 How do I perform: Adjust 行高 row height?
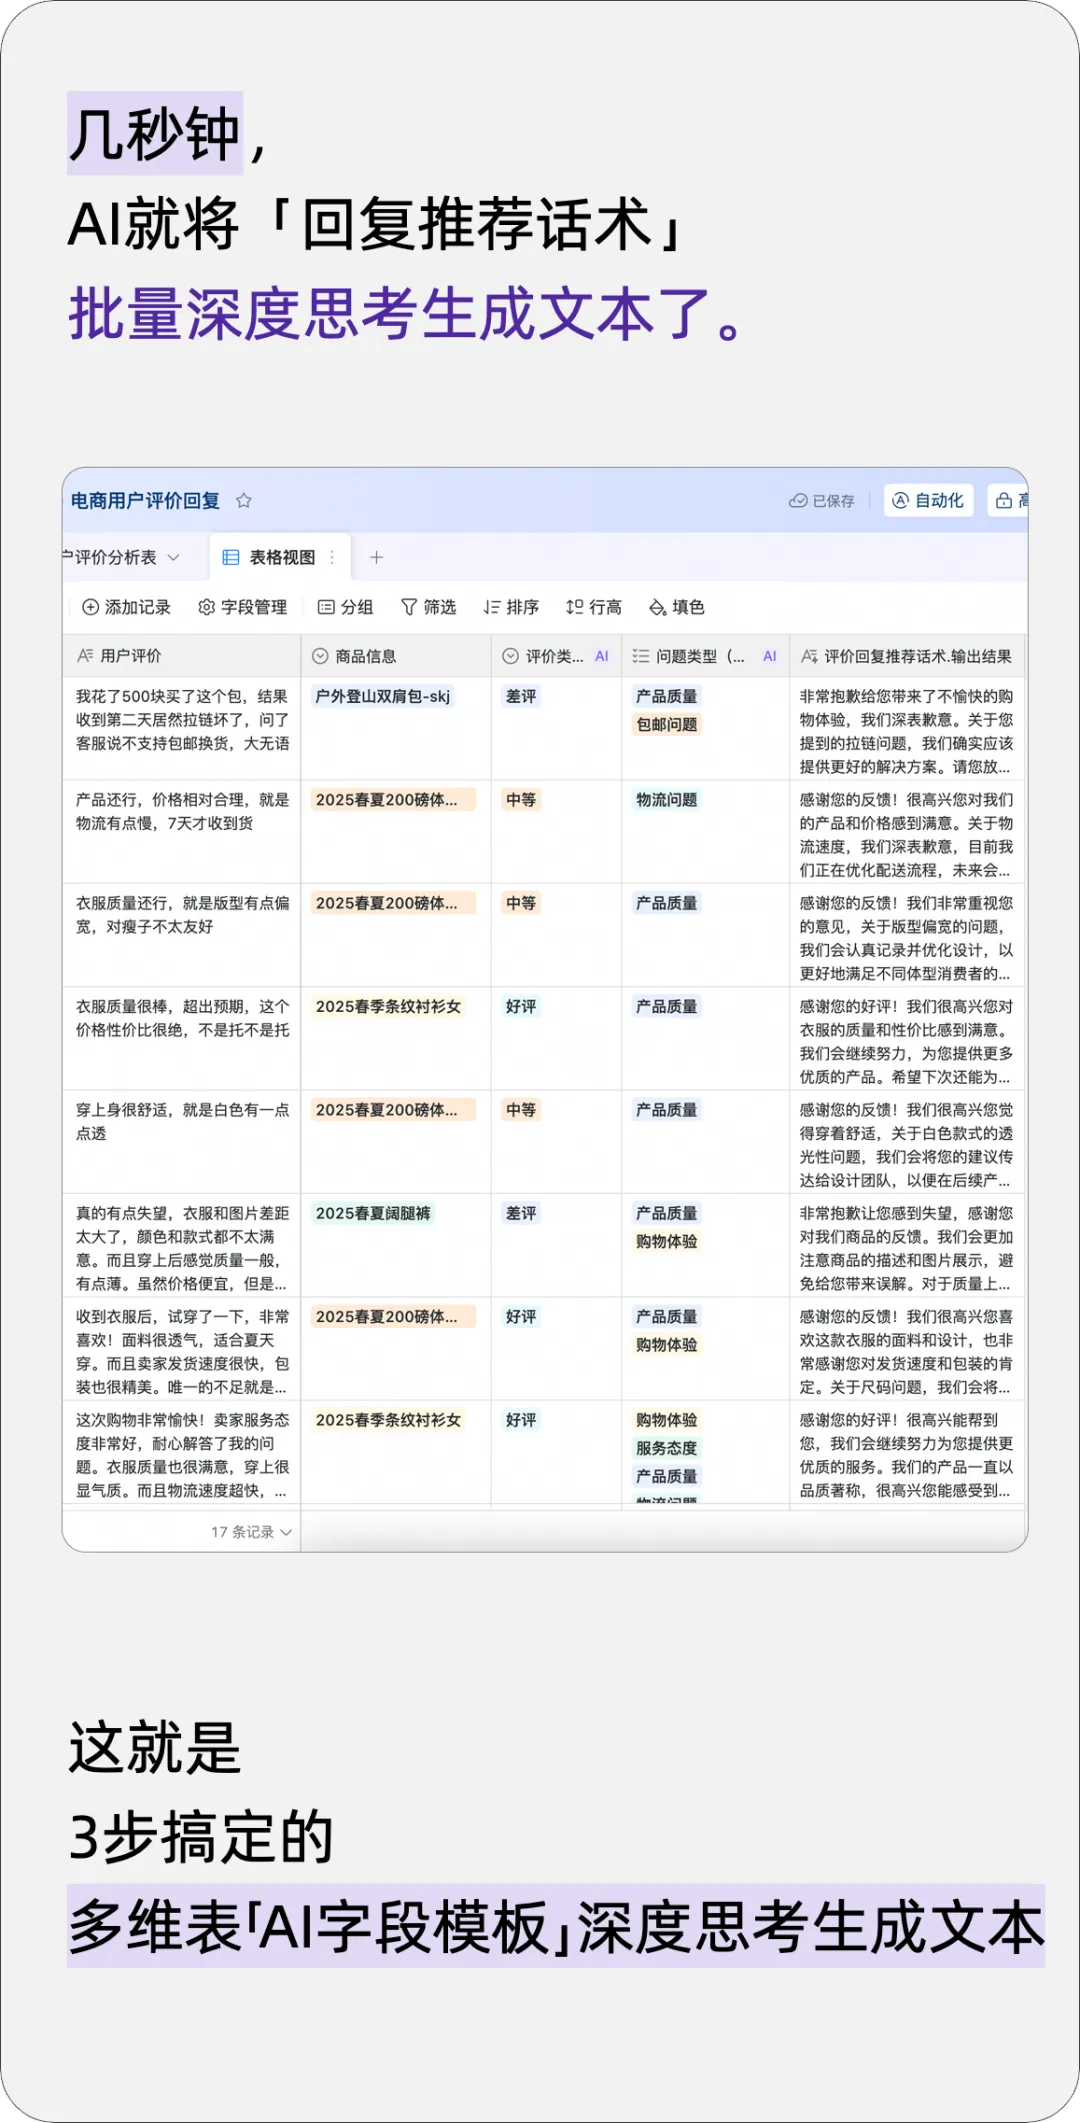(594, 607)
